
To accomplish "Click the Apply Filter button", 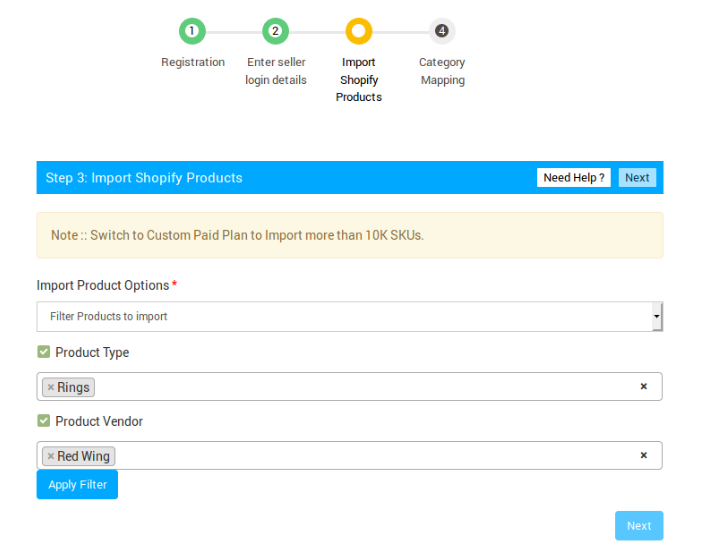I will click(77, 484).
